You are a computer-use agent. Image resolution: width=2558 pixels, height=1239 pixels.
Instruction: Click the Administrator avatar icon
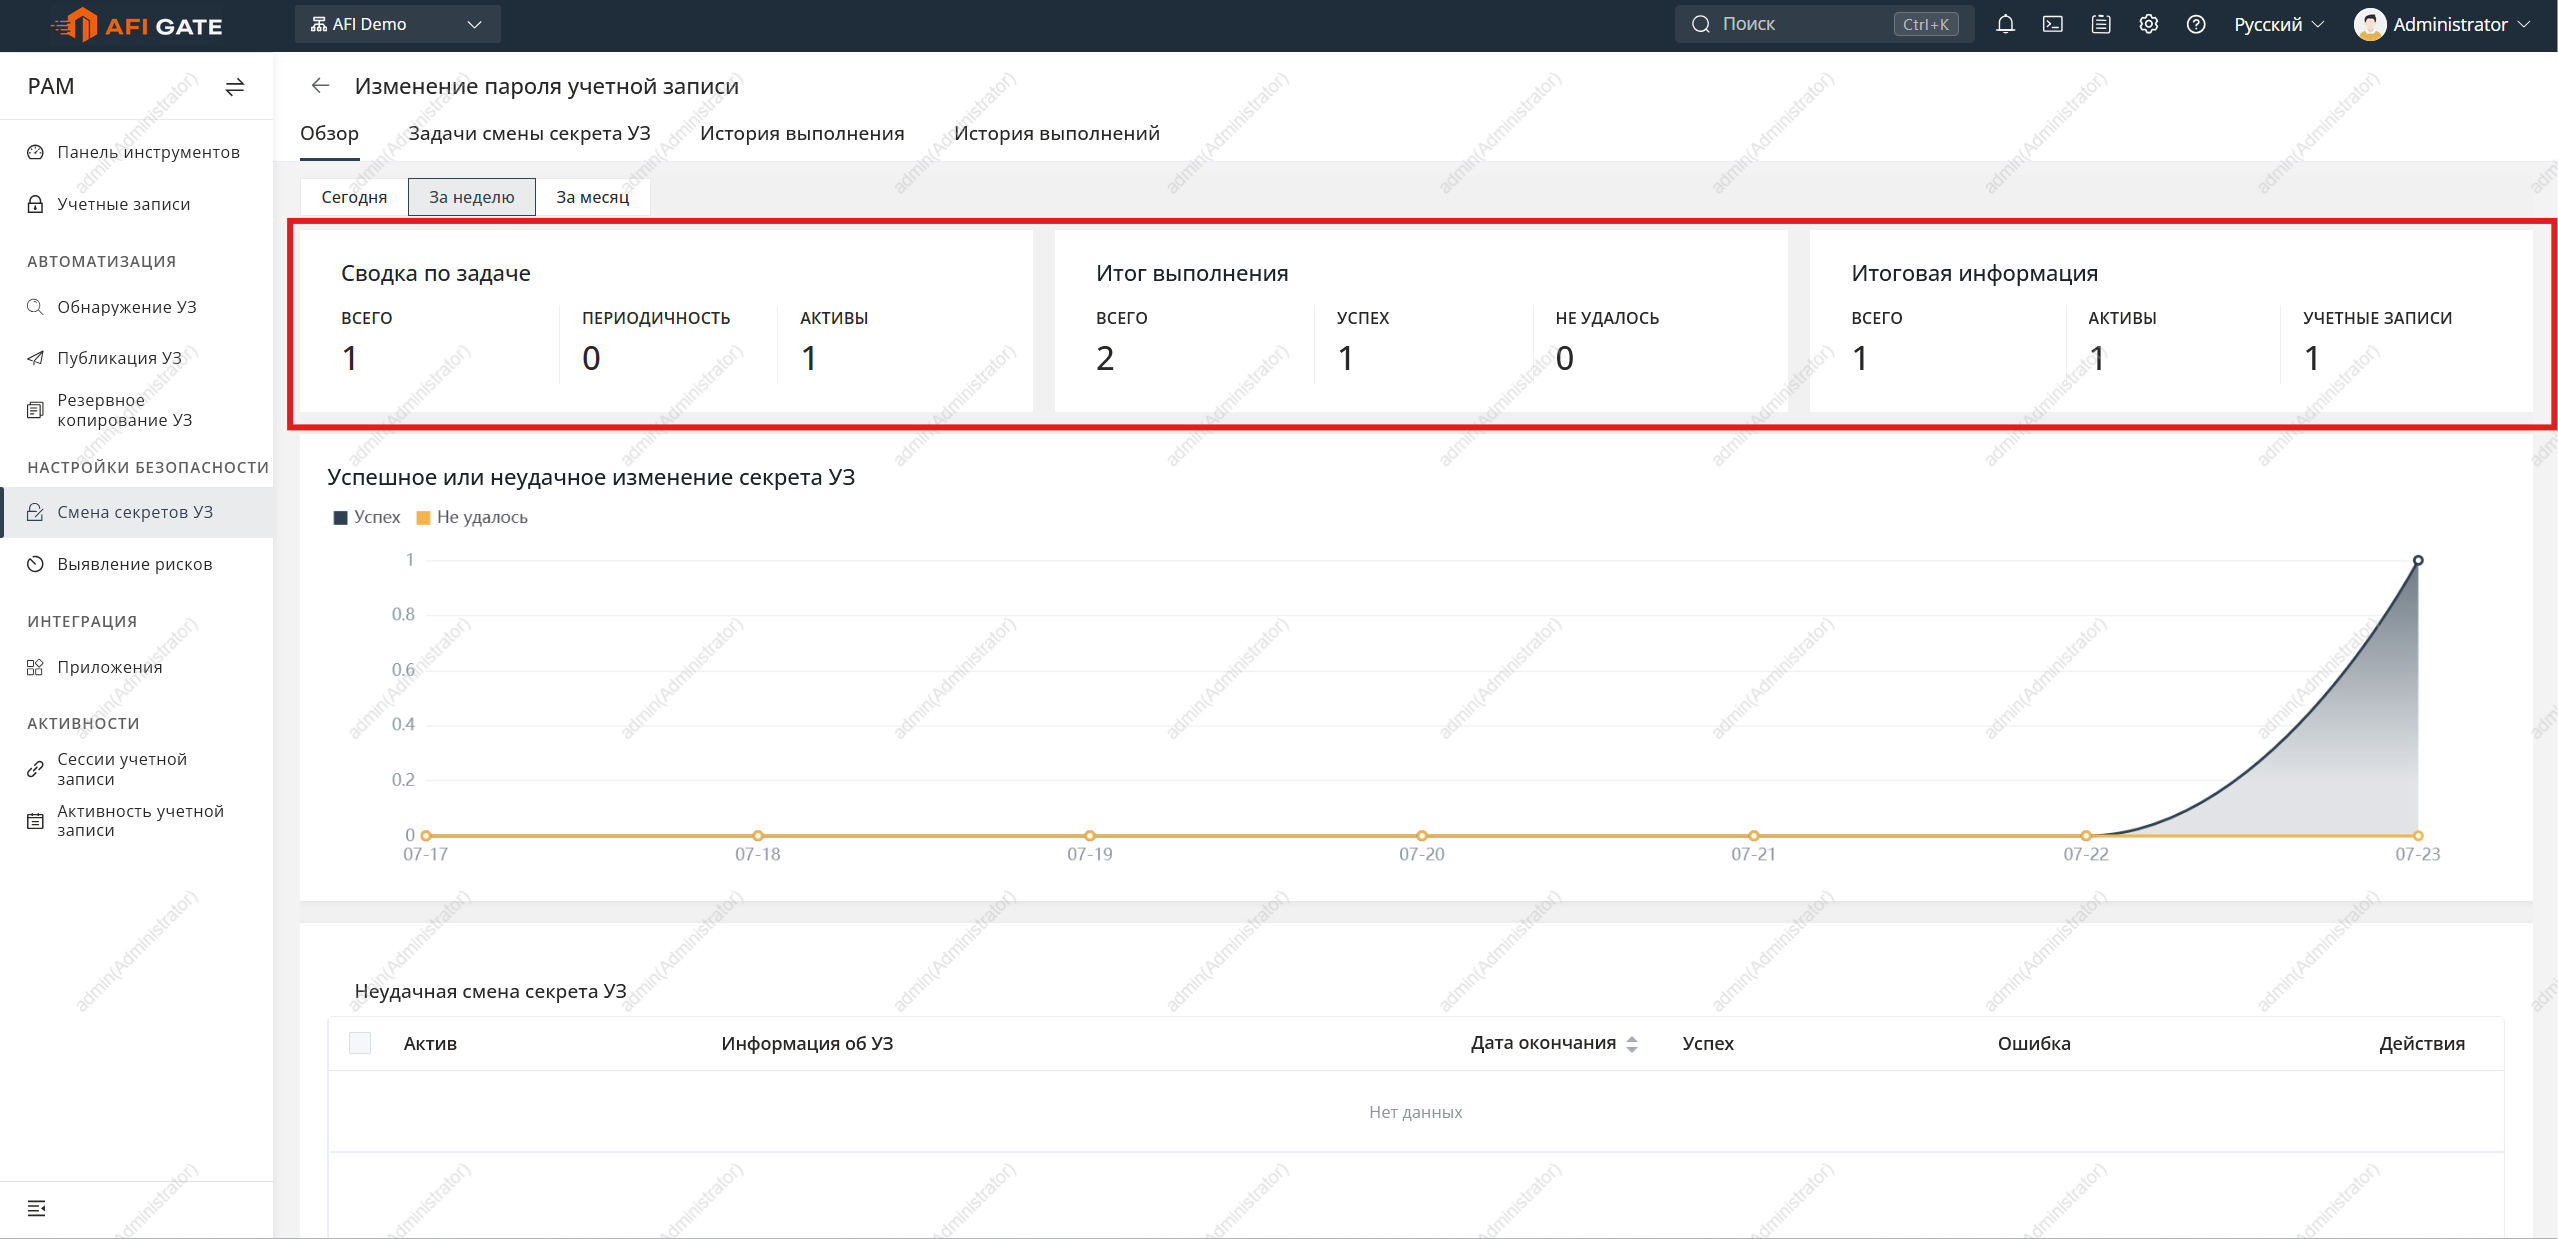(2370, 24)
